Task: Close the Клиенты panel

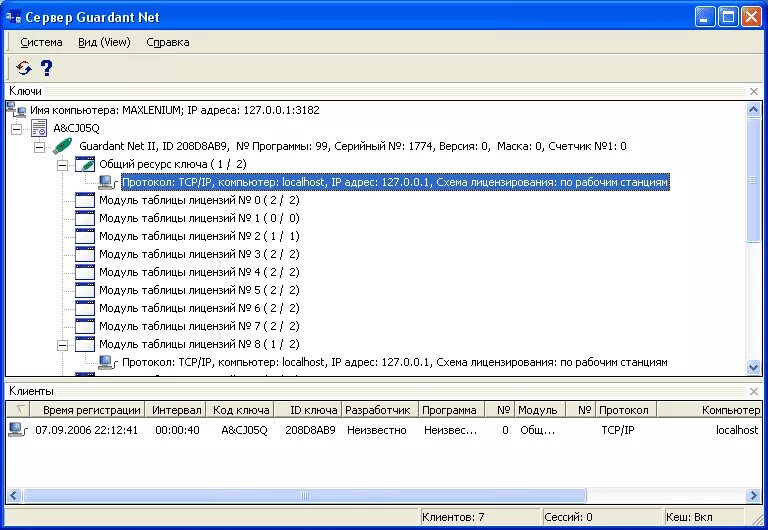Action: tap(754, 391)
